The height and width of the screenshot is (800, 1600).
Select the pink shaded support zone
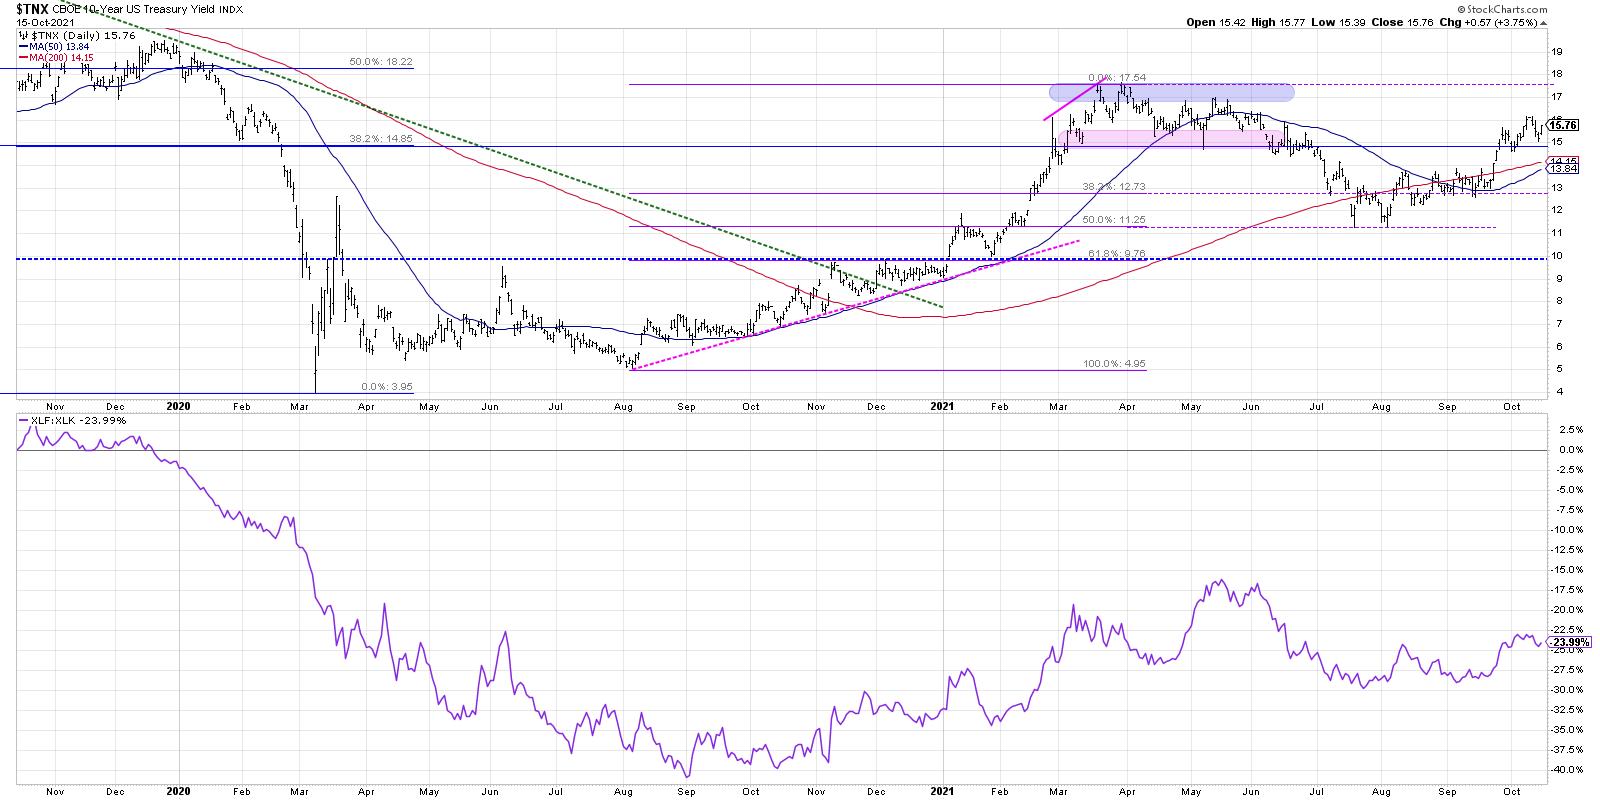tap(1159, 139)
